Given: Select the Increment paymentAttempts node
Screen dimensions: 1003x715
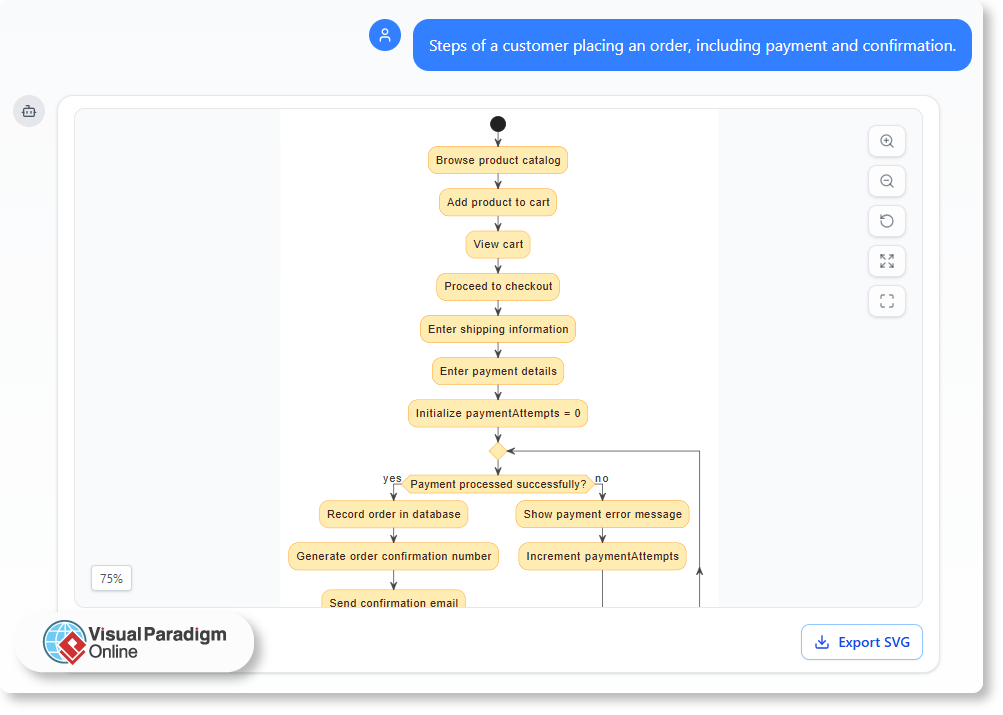Looking at the screenshot, I should click(x=601, y=556).
